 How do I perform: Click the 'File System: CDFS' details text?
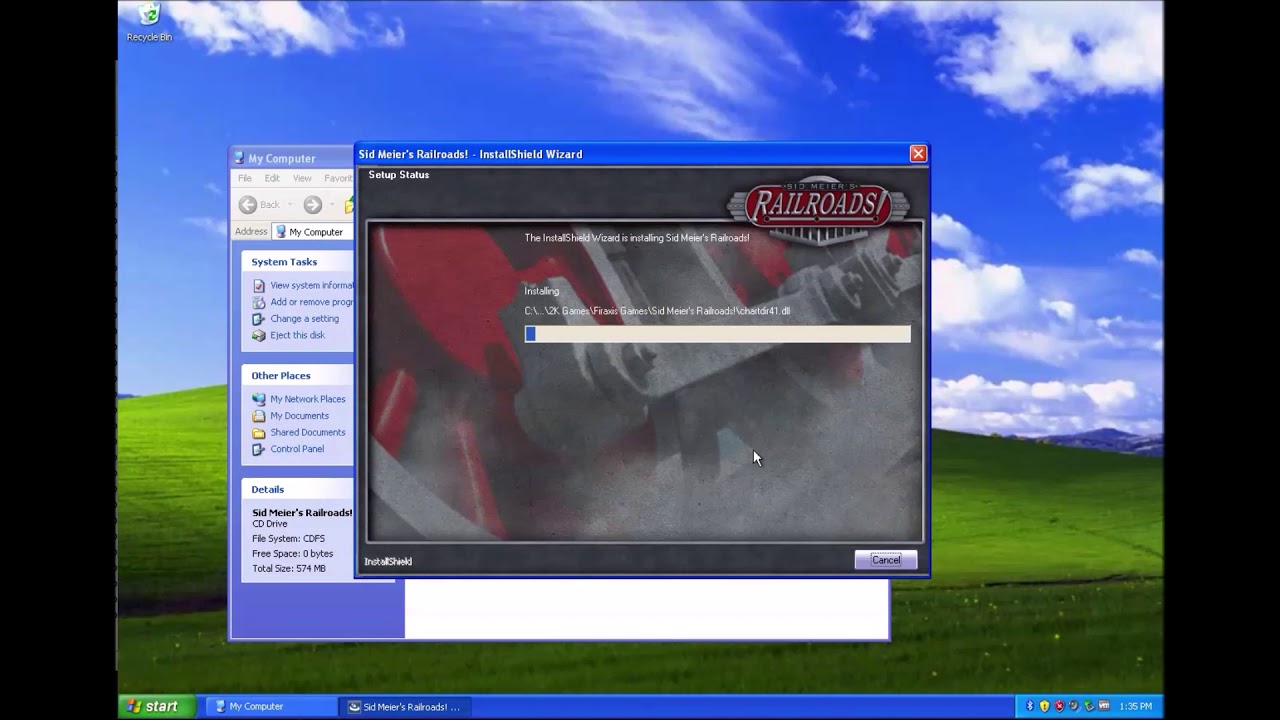(x=288, y=538)
